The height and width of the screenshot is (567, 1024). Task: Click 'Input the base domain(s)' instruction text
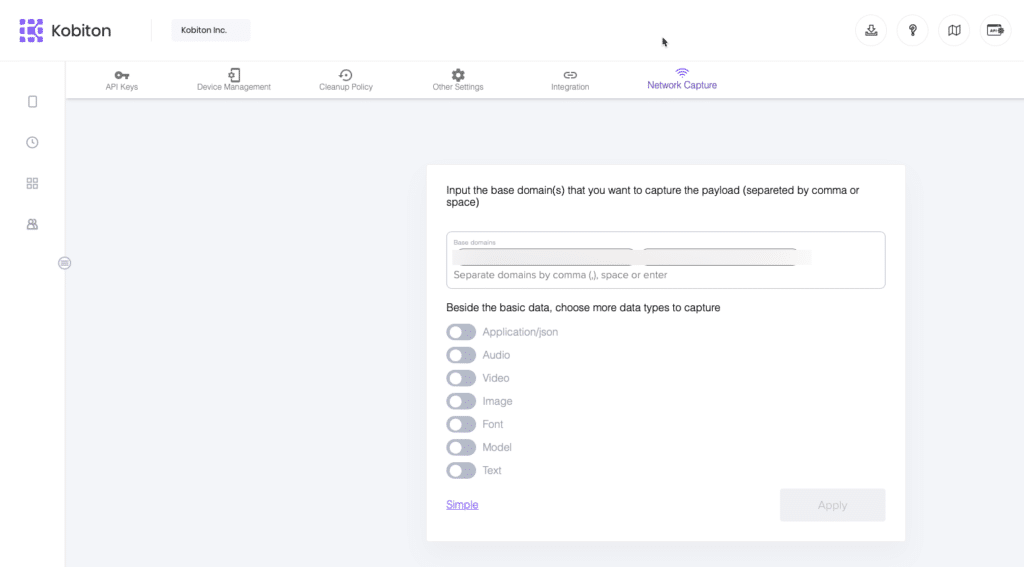pos(653,196)
